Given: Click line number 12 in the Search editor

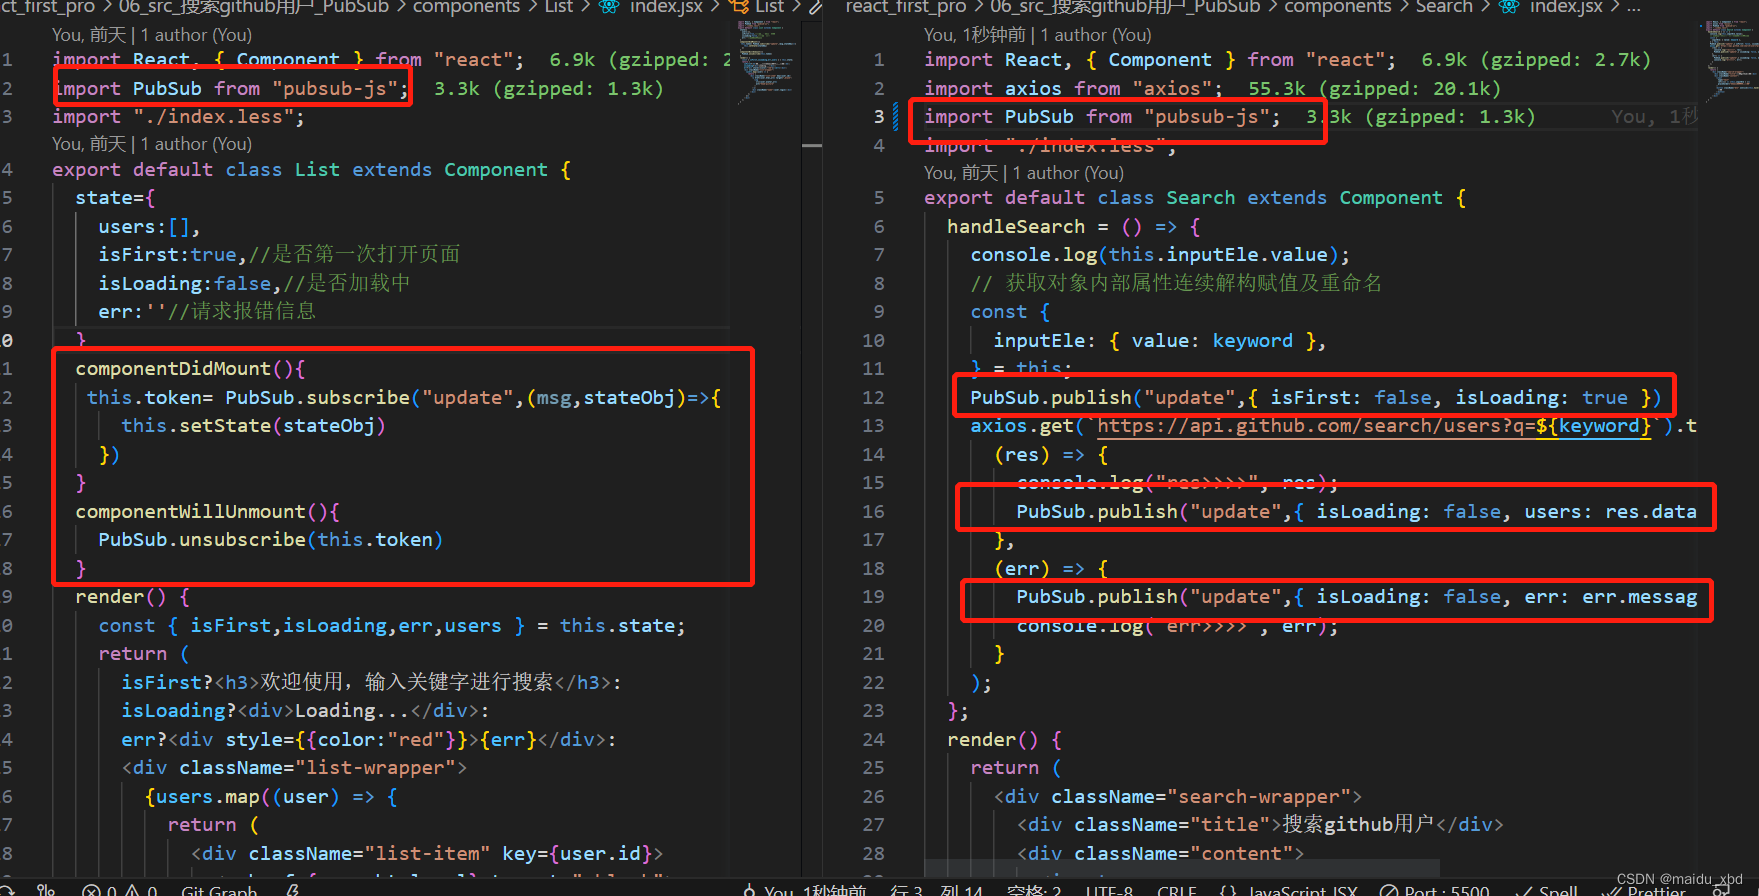Looking at the screenshot, I should point(873,398).
